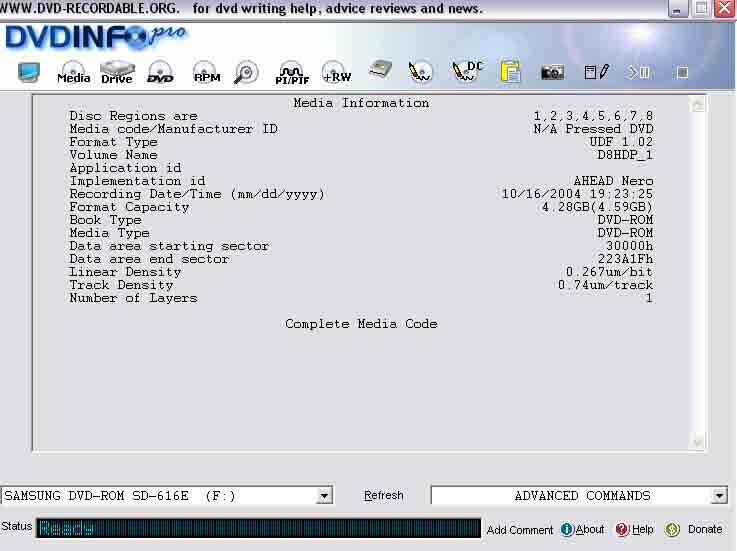This screenshot has height=551, width=737.
Task: Click the Refresh button
Action: point(384,496)
